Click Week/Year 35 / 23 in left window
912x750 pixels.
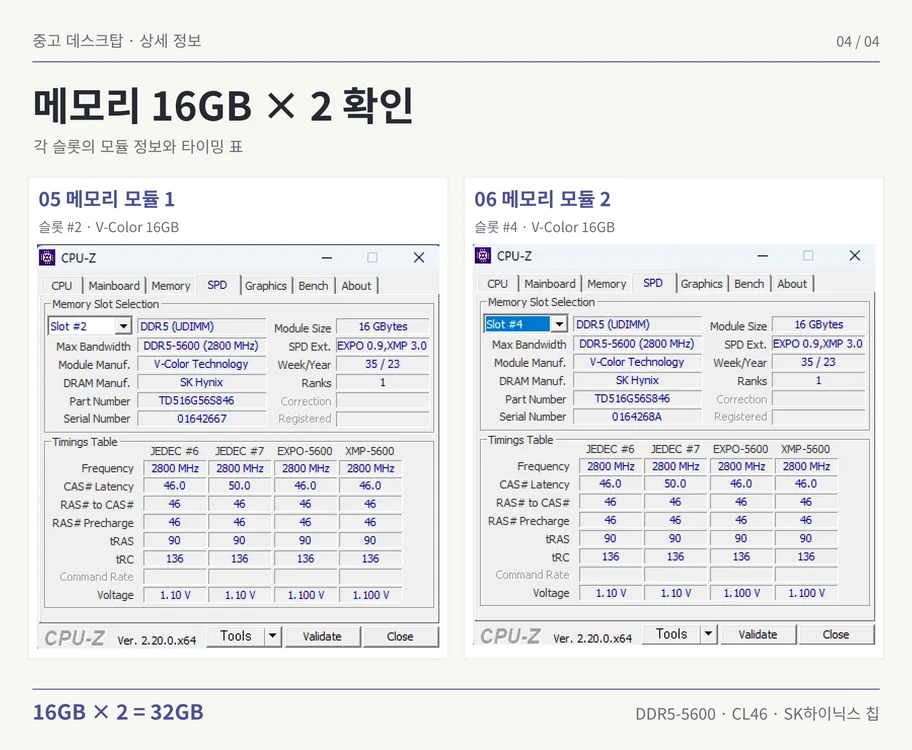(x=383, y=364)
